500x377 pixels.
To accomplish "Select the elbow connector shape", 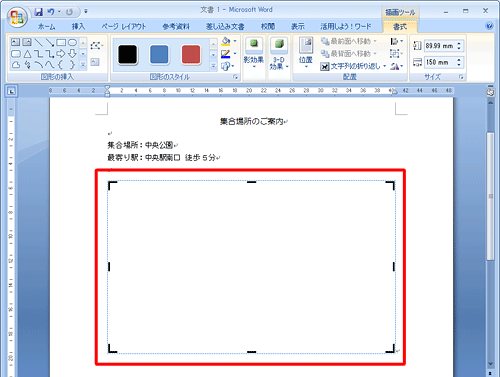I will tap(39, 54).
